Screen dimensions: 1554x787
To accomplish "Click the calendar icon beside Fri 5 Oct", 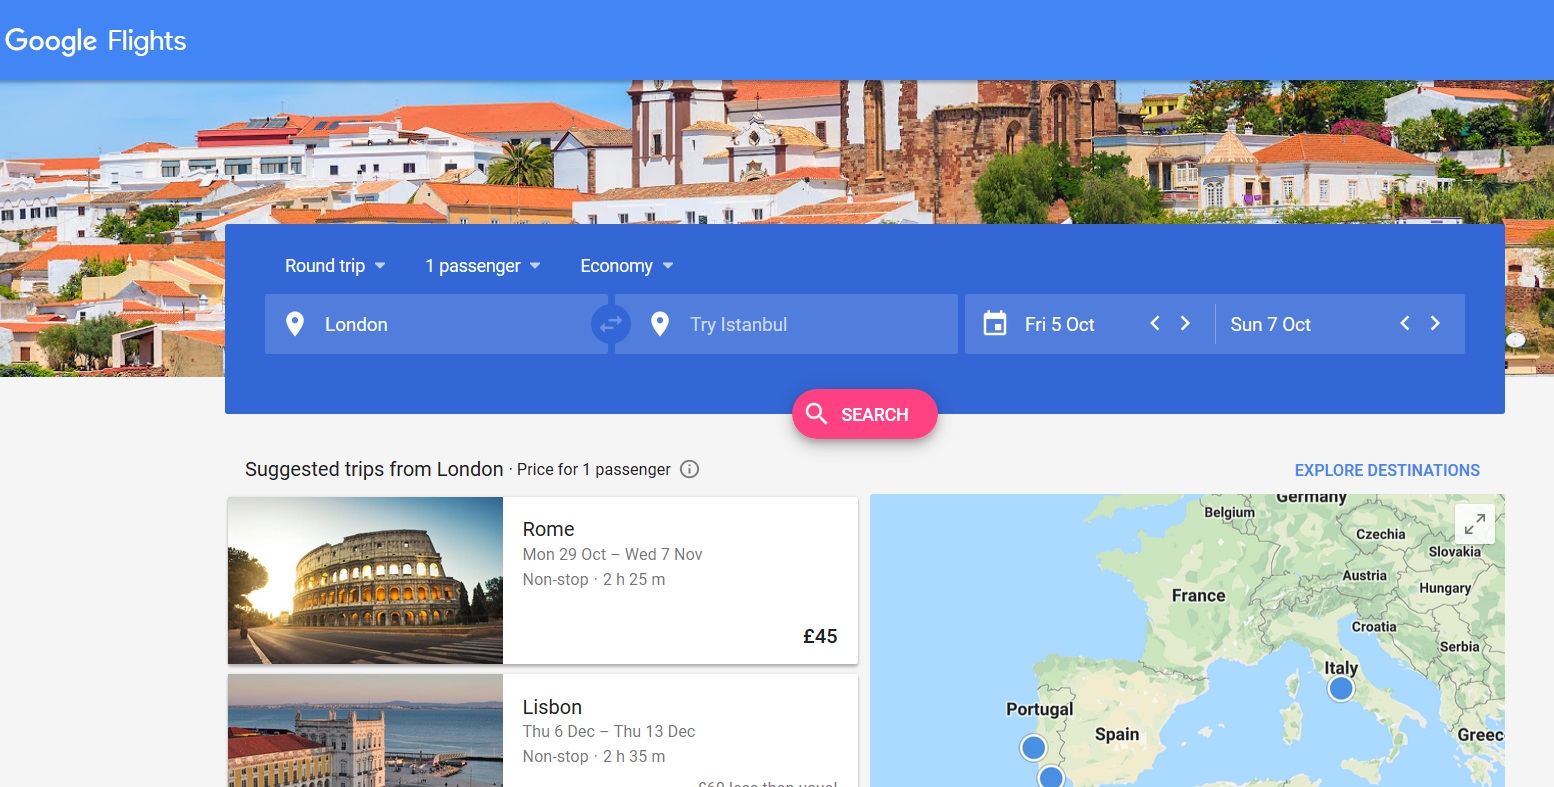I will [x=994, y=324].
